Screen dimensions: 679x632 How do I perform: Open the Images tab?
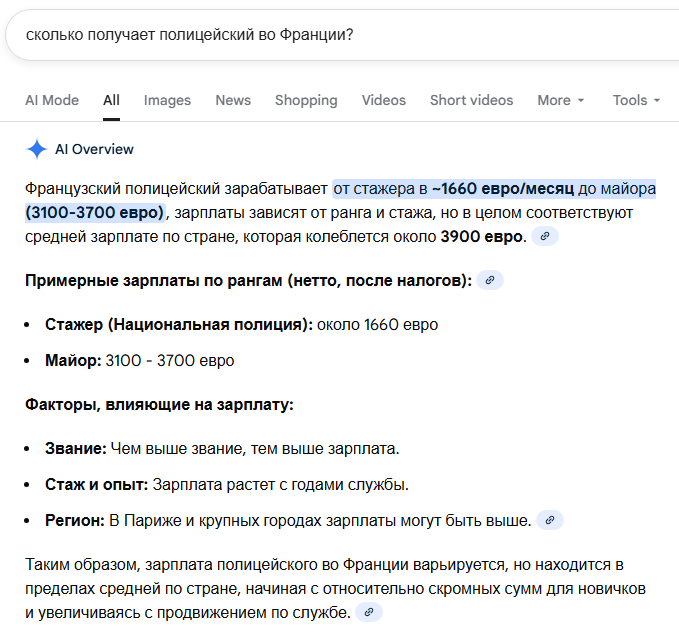pos(167,100)
